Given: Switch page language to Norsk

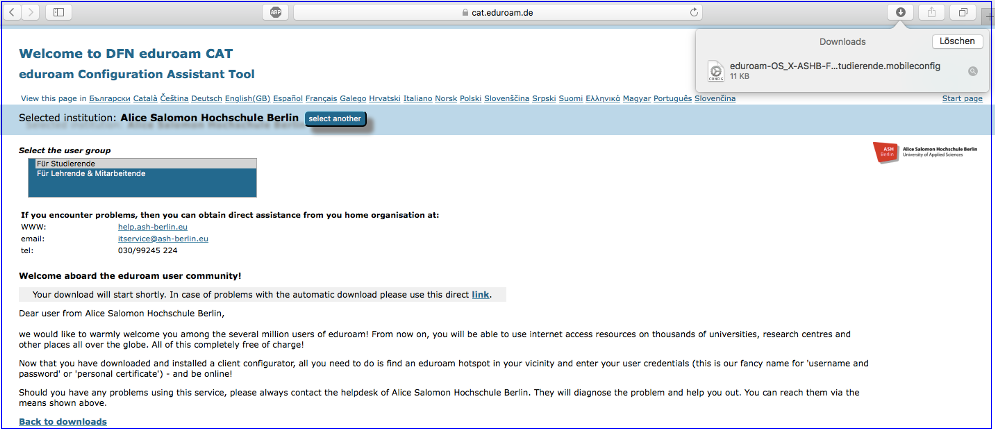Looking at the screenshot, I should click(446, 98).
